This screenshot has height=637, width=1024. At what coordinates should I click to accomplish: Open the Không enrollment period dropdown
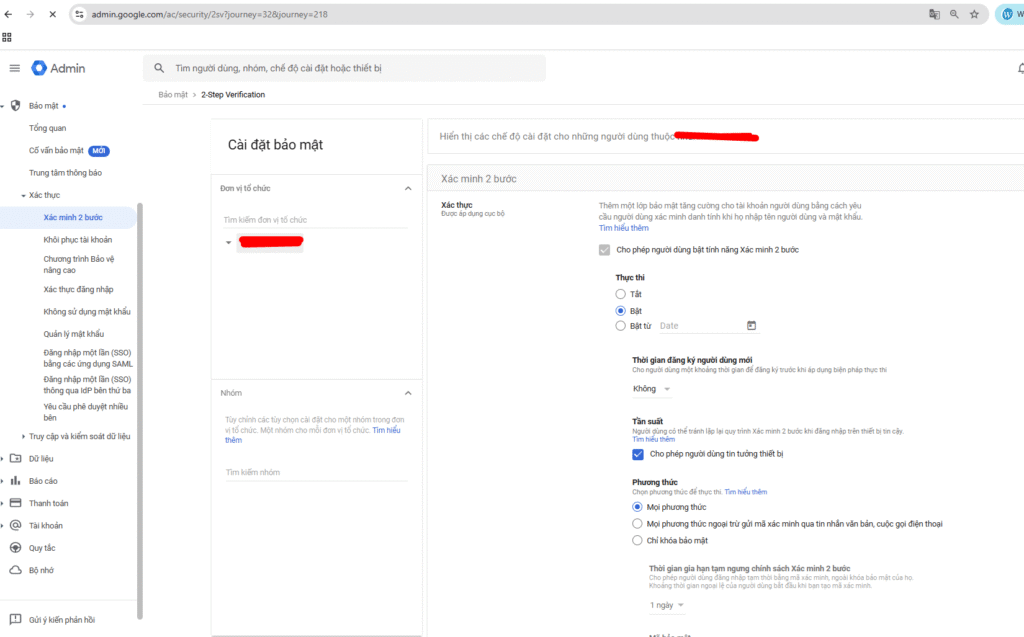click(652, 389)
